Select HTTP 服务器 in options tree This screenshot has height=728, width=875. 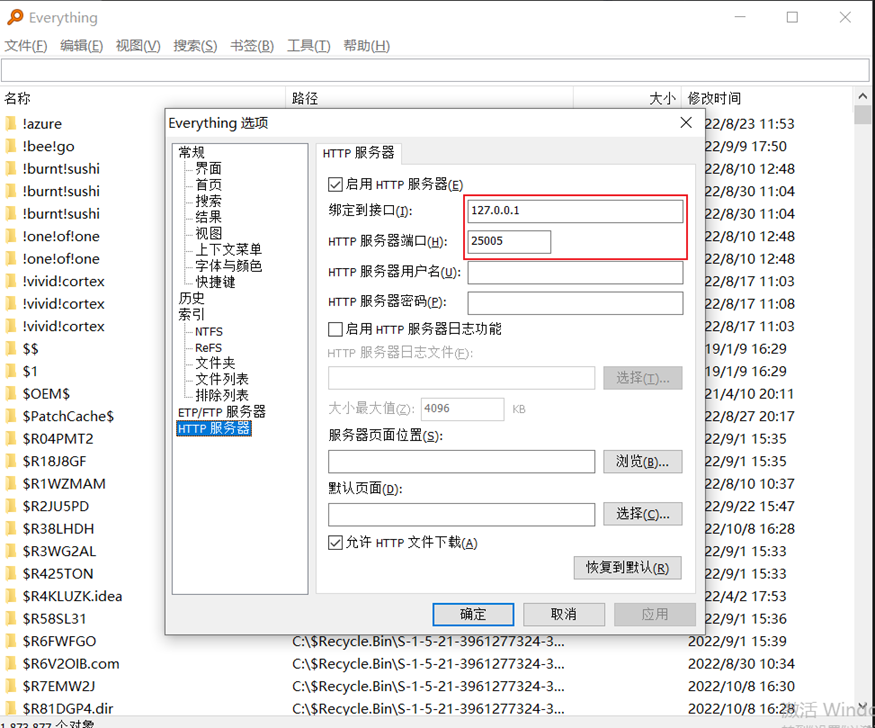tap(214, 428)
